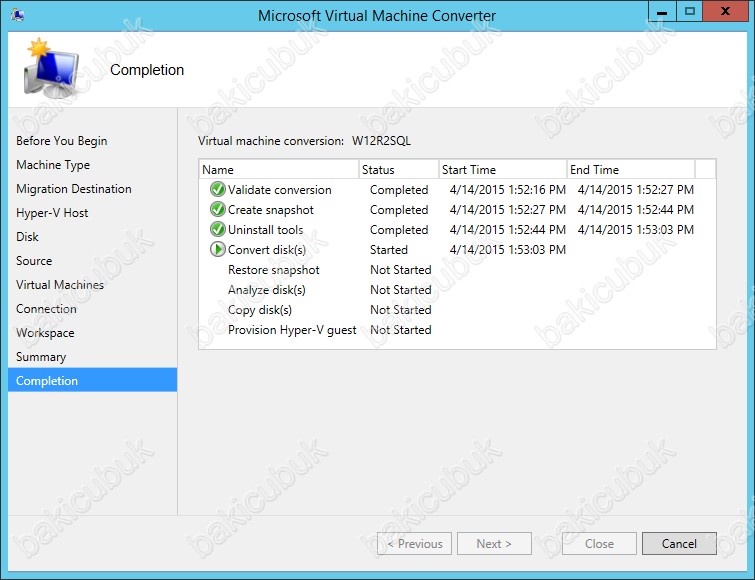This screenshot has width=755, height=580.
Task: Click the application icon in title bar
Action: 18,15
